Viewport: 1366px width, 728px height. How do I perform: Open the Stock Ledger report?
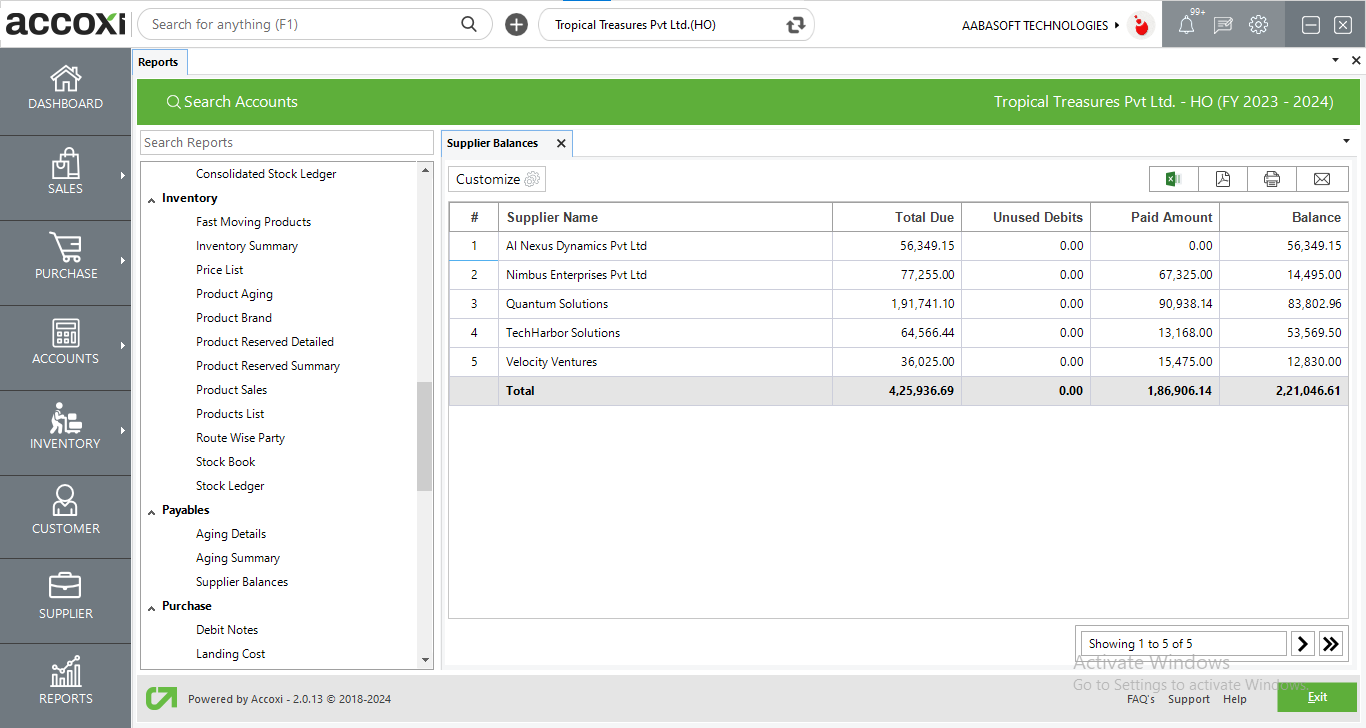click(x=230, y=485)
